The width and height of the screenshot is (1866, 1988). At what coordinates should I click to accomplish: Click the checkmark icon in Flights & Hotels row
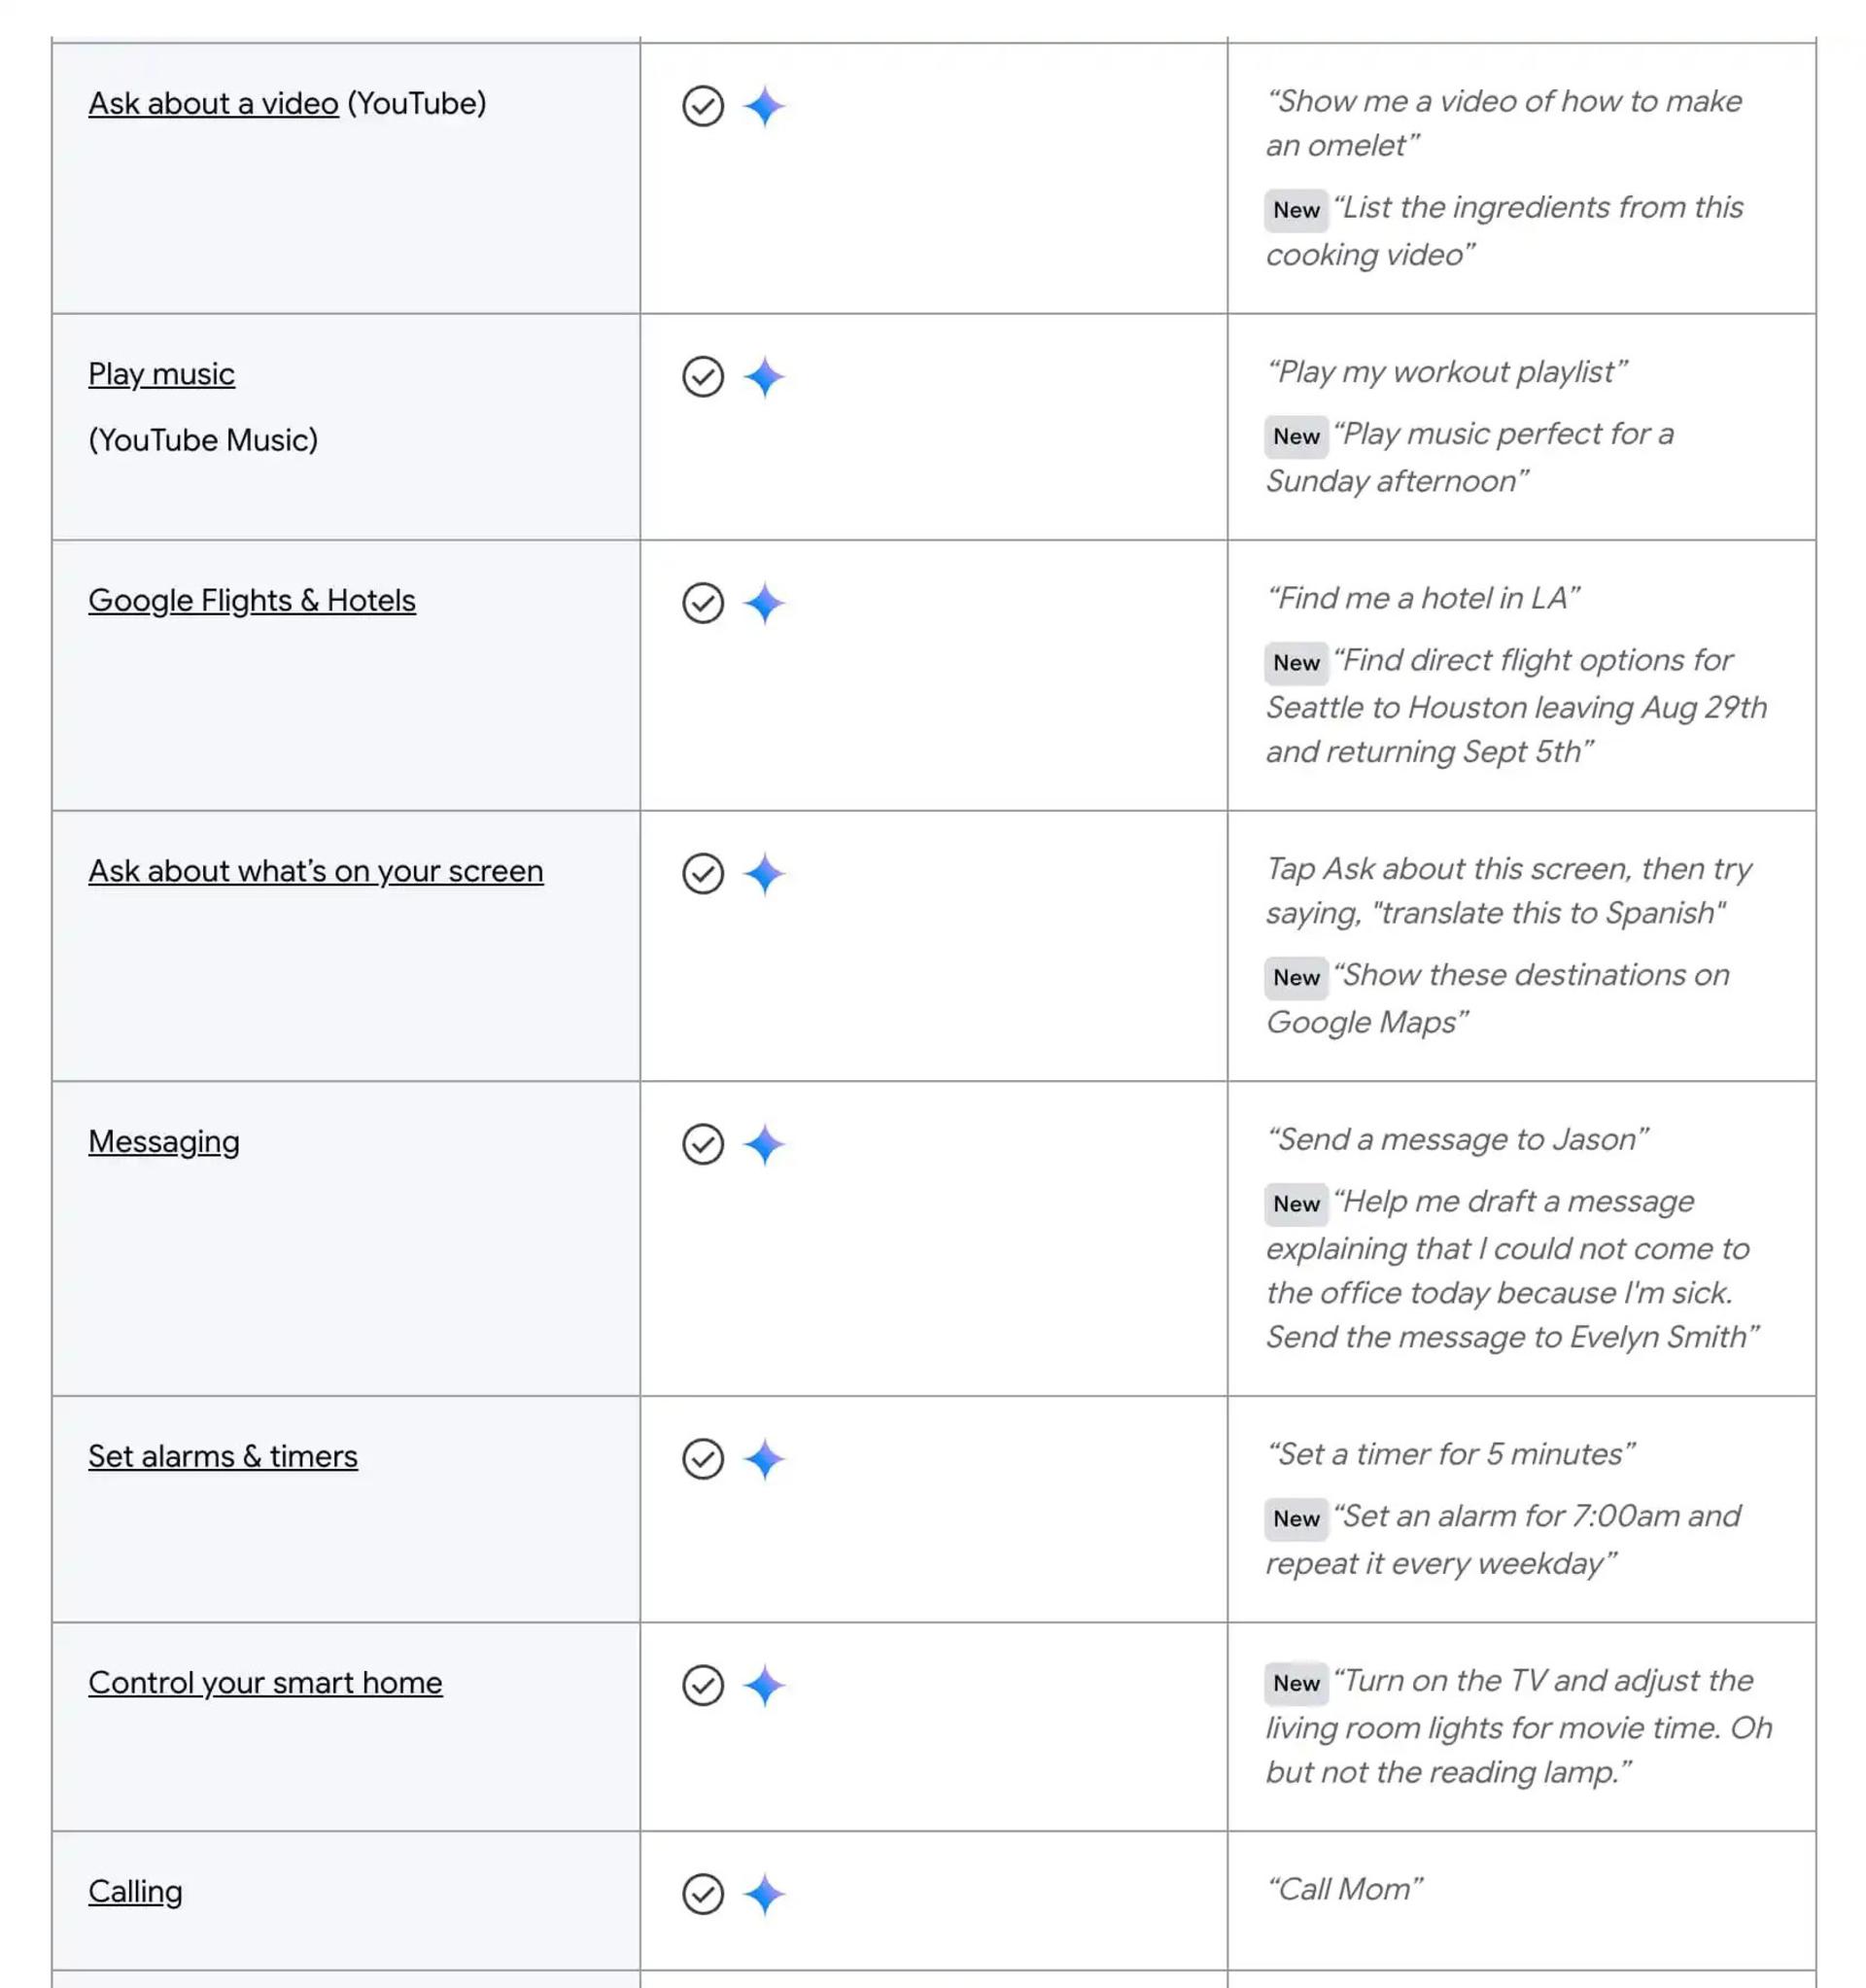[703, 603]
